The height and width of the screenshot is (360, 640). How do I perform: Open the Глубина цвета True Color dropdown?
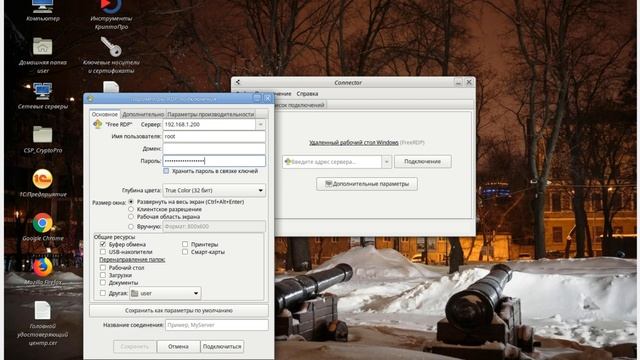pyautogui.click(x=214, y=190)
